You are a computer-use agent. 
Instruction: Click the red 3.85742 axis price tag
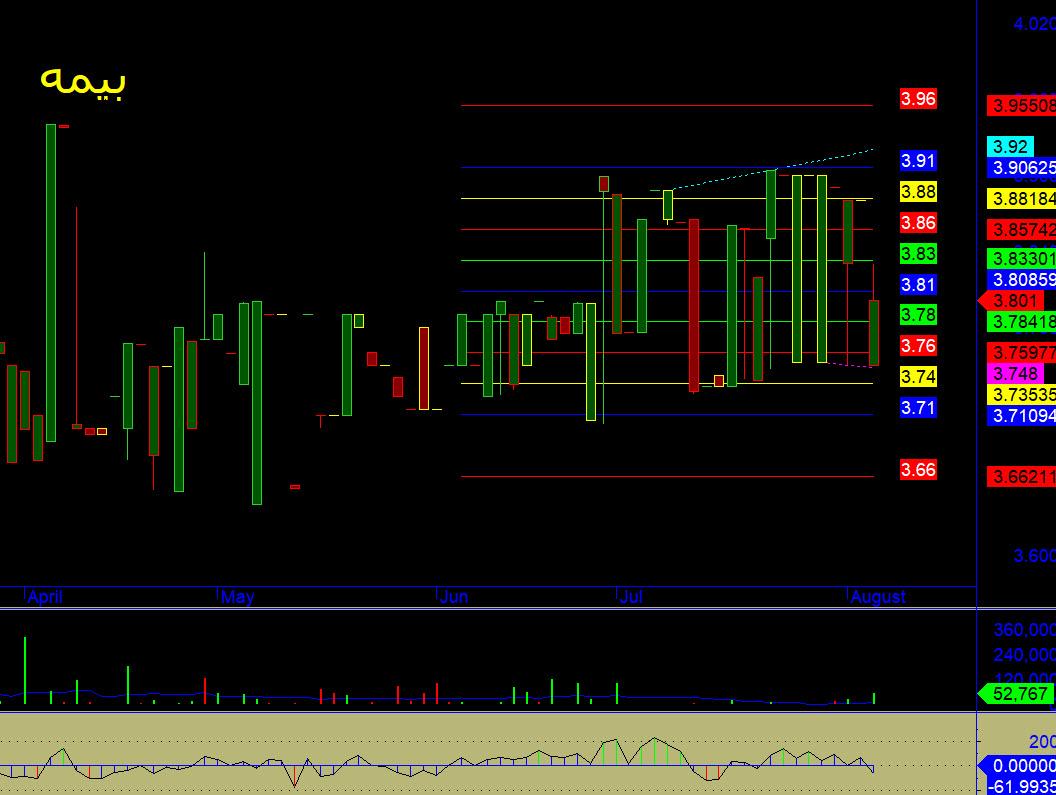point(1022,230)
